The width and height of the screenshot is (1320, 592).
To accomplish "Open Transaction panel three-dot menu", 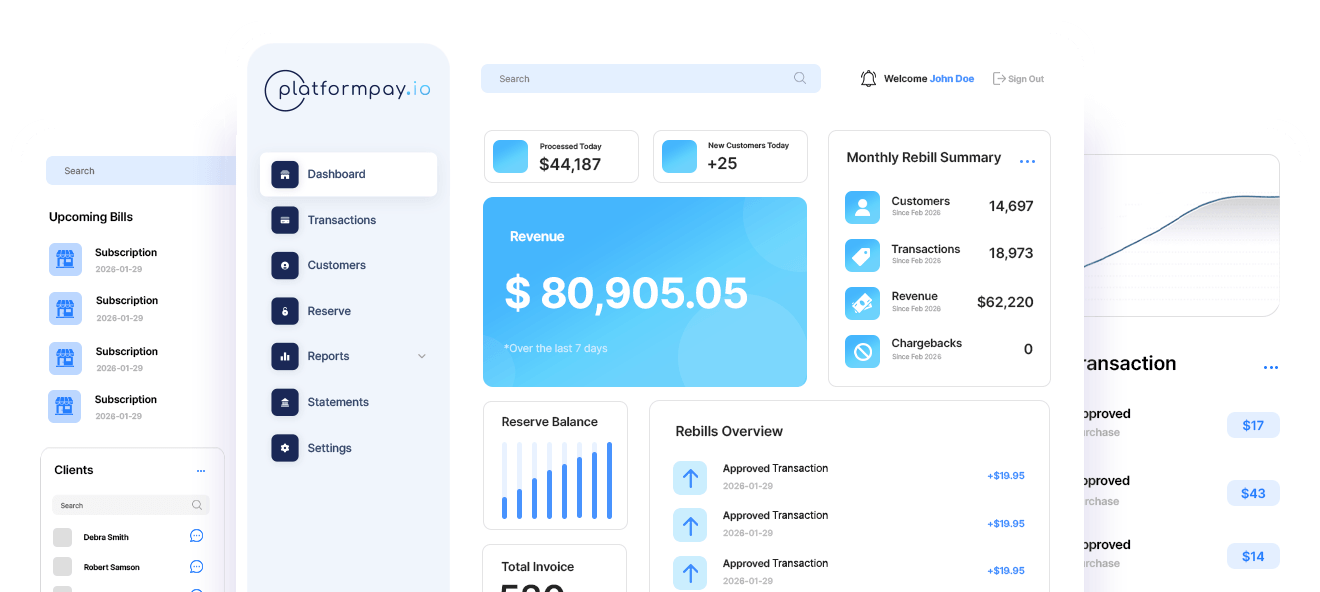I will [1270, 367].
